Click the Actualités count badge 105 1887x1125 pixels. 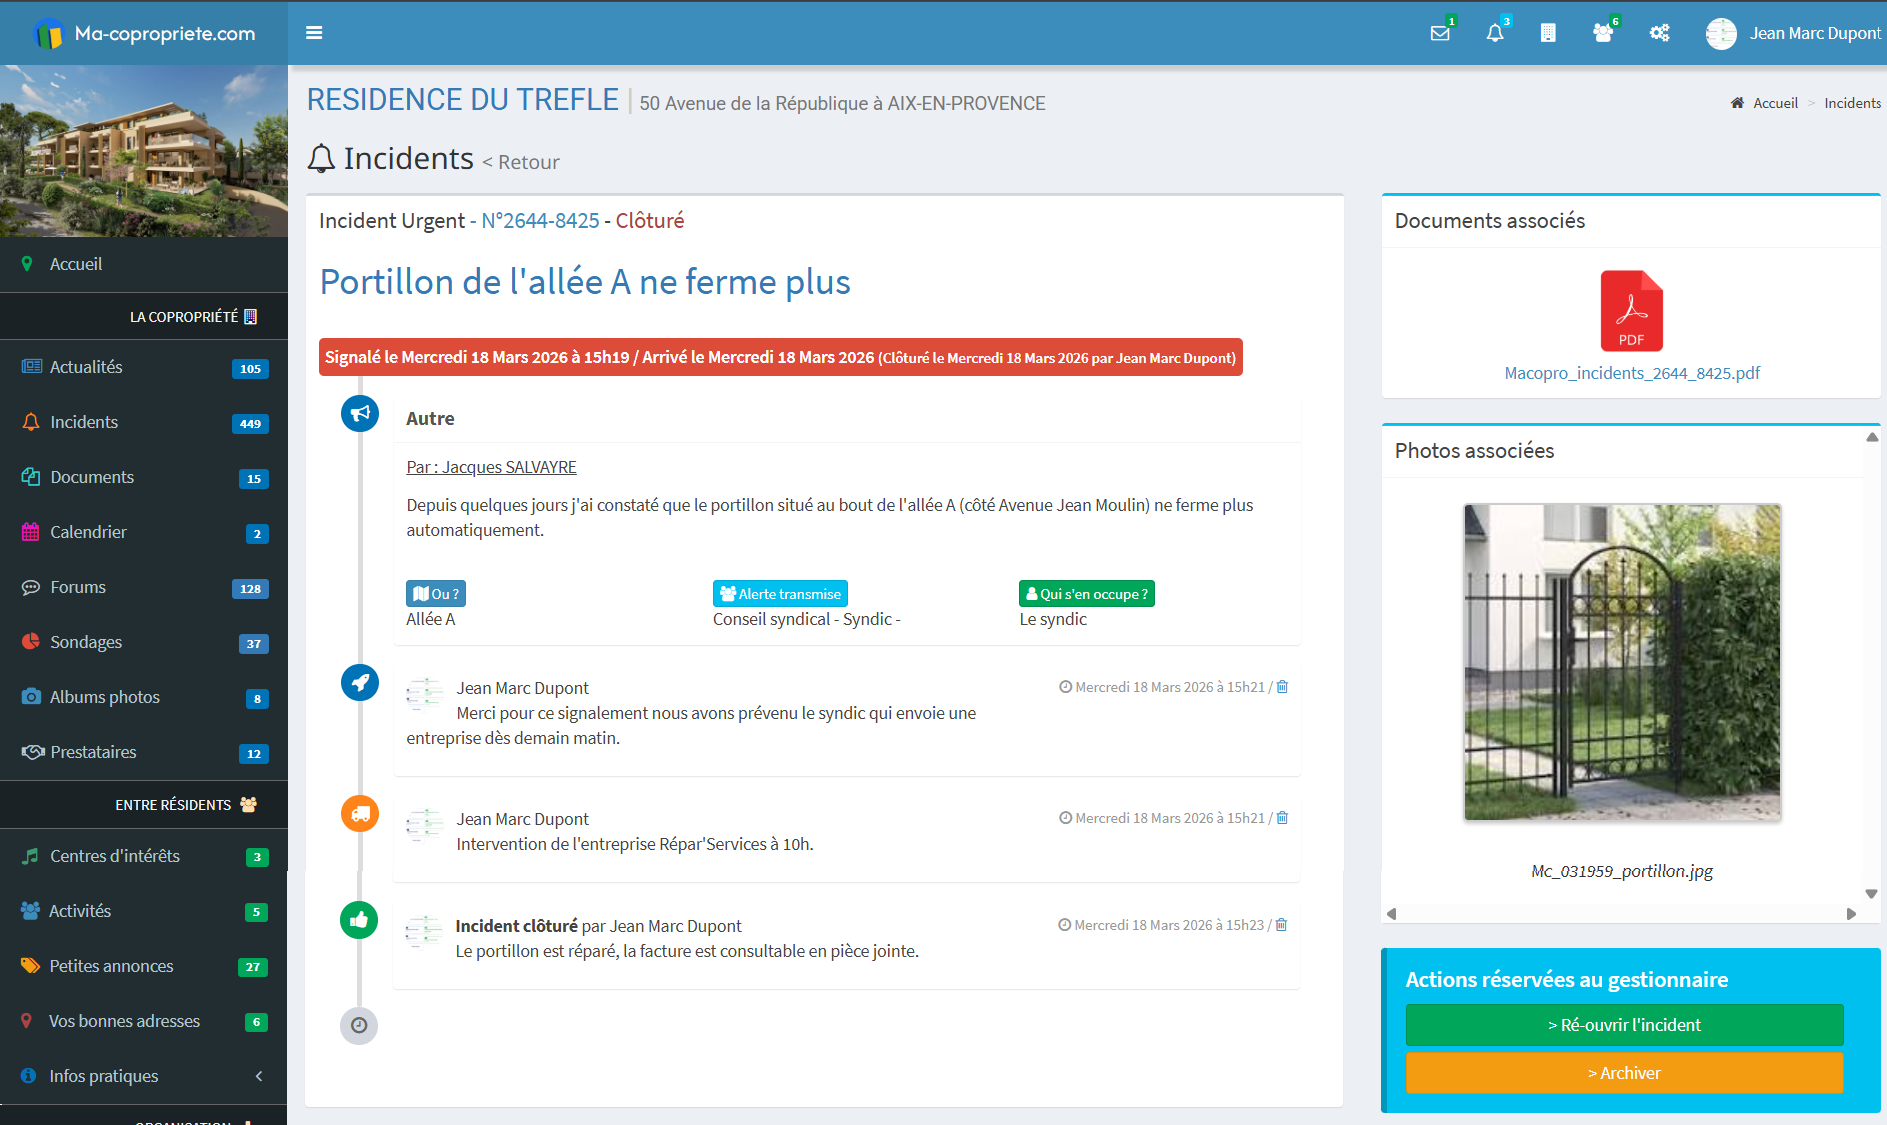250,369
